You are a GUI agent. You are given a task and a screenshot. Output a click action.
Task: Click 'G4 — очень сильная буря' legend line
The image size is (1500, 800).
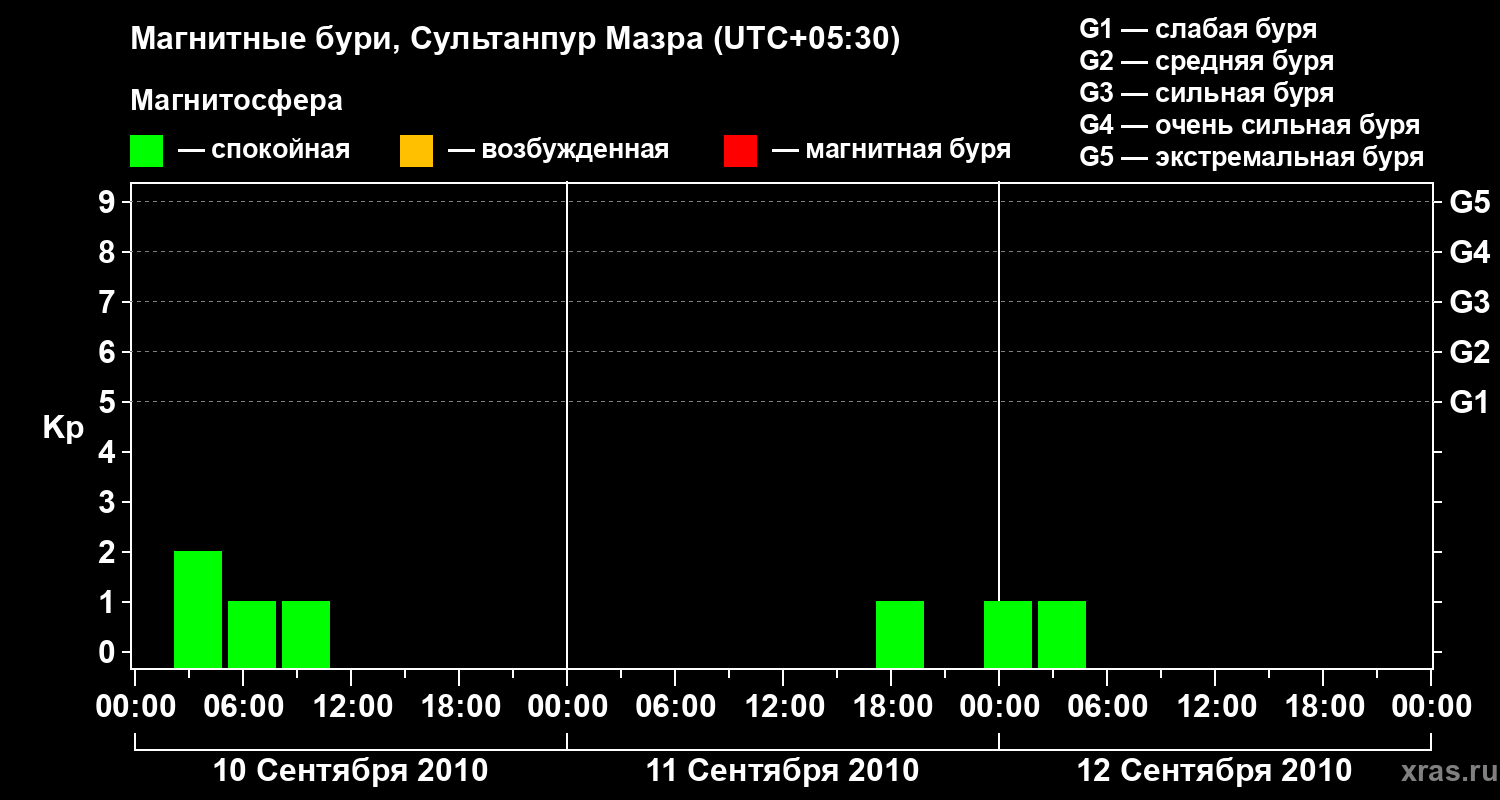[1250, 125]
